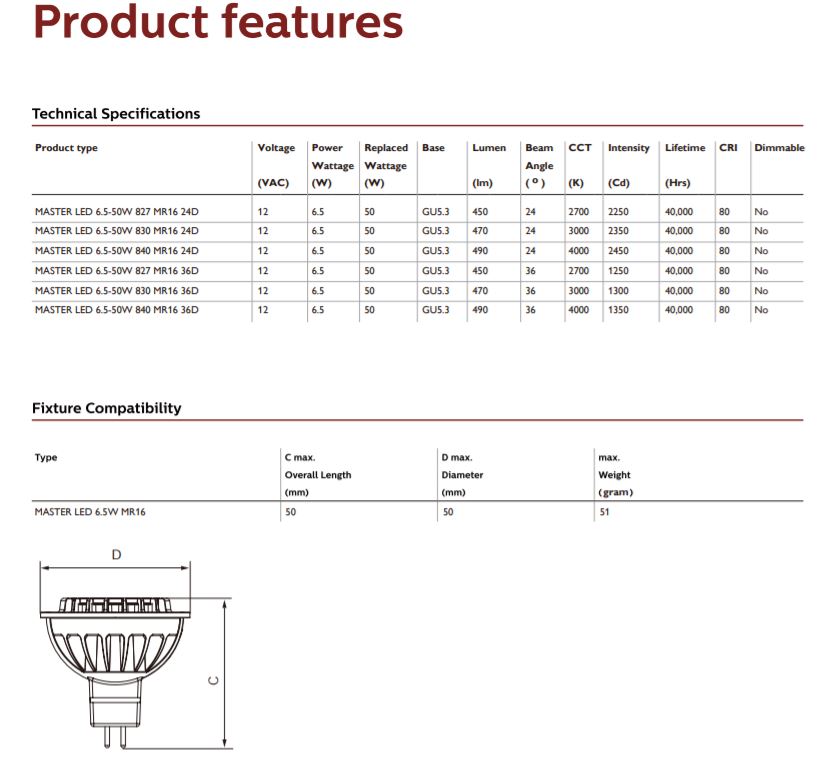Select the 'Fixture Compatibility' section title
This screenshot has height=758, width=824.
107,408
